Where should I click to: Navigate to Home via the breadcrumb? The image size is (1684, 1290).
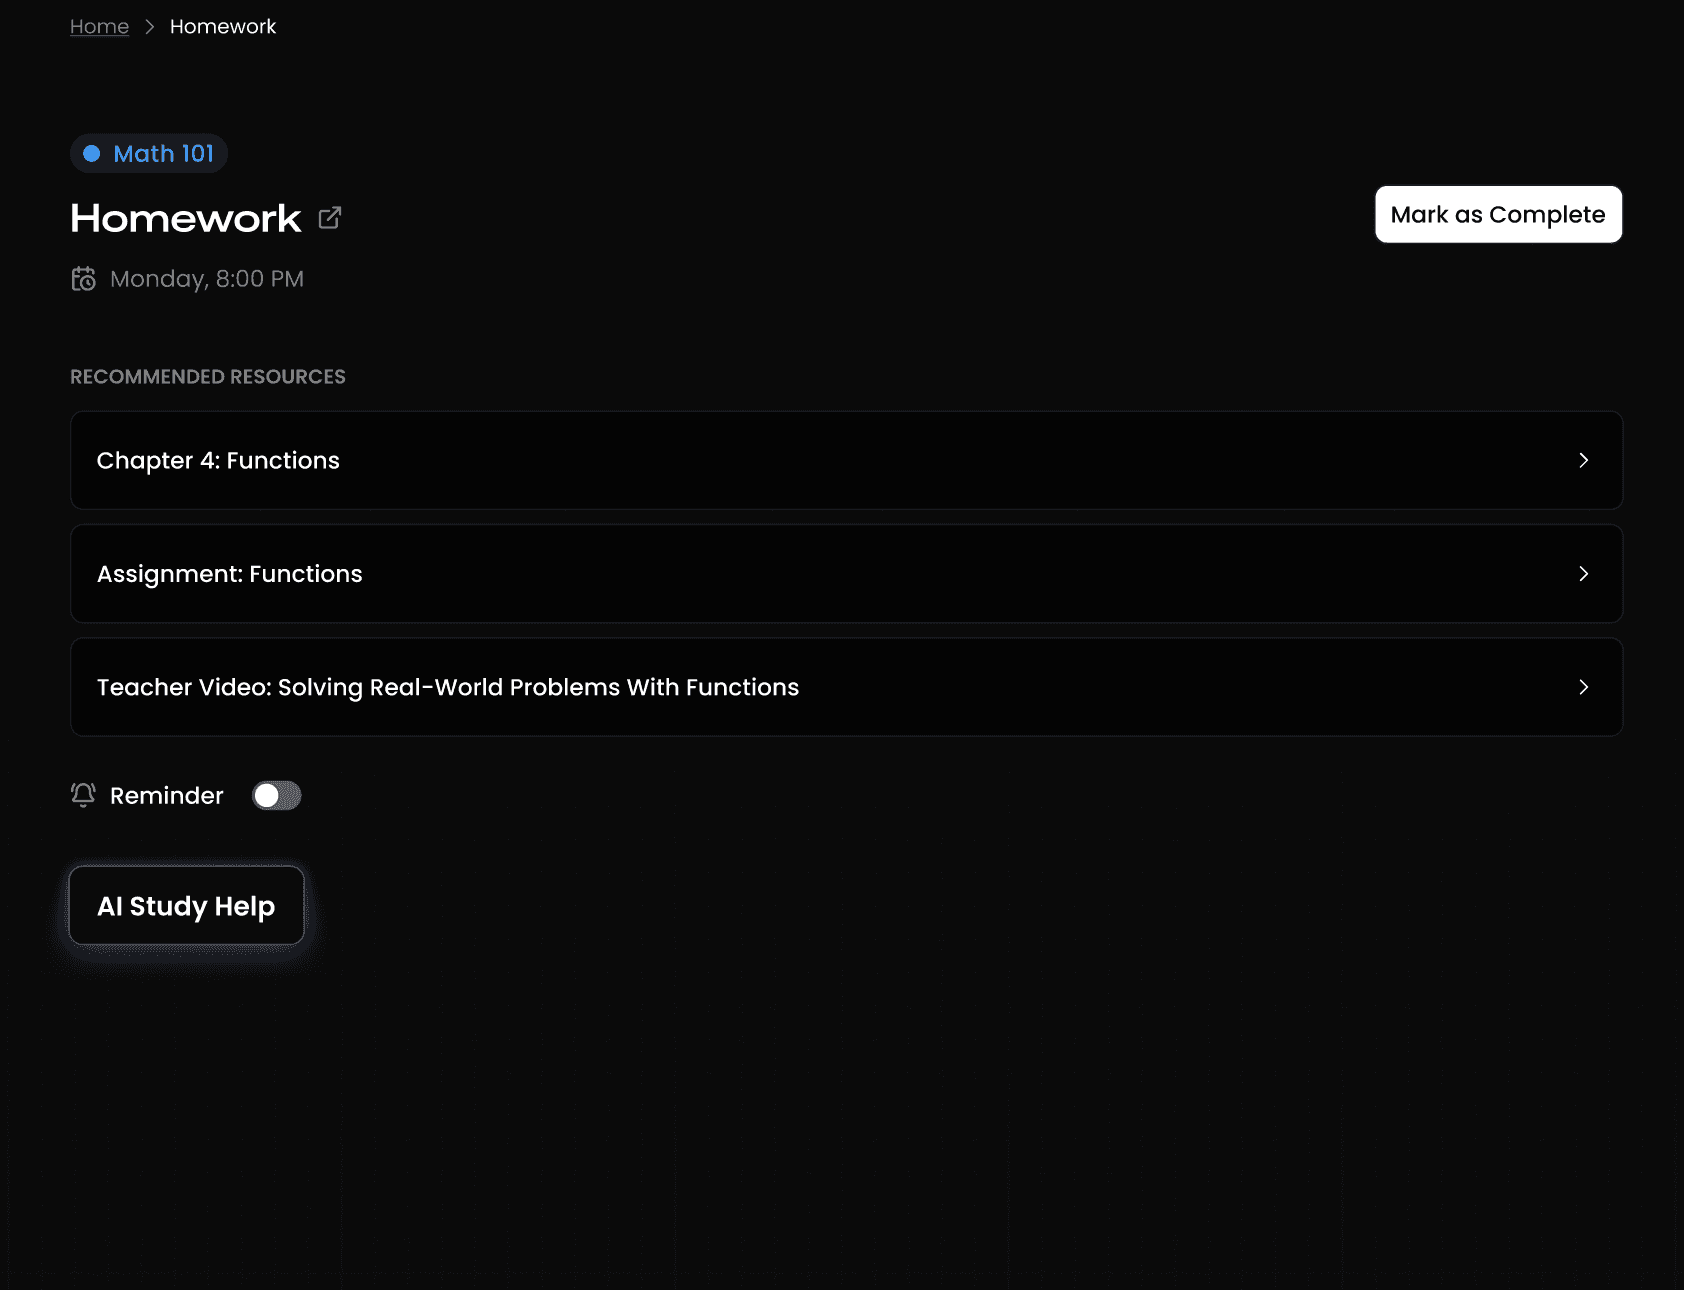(98, 25)
